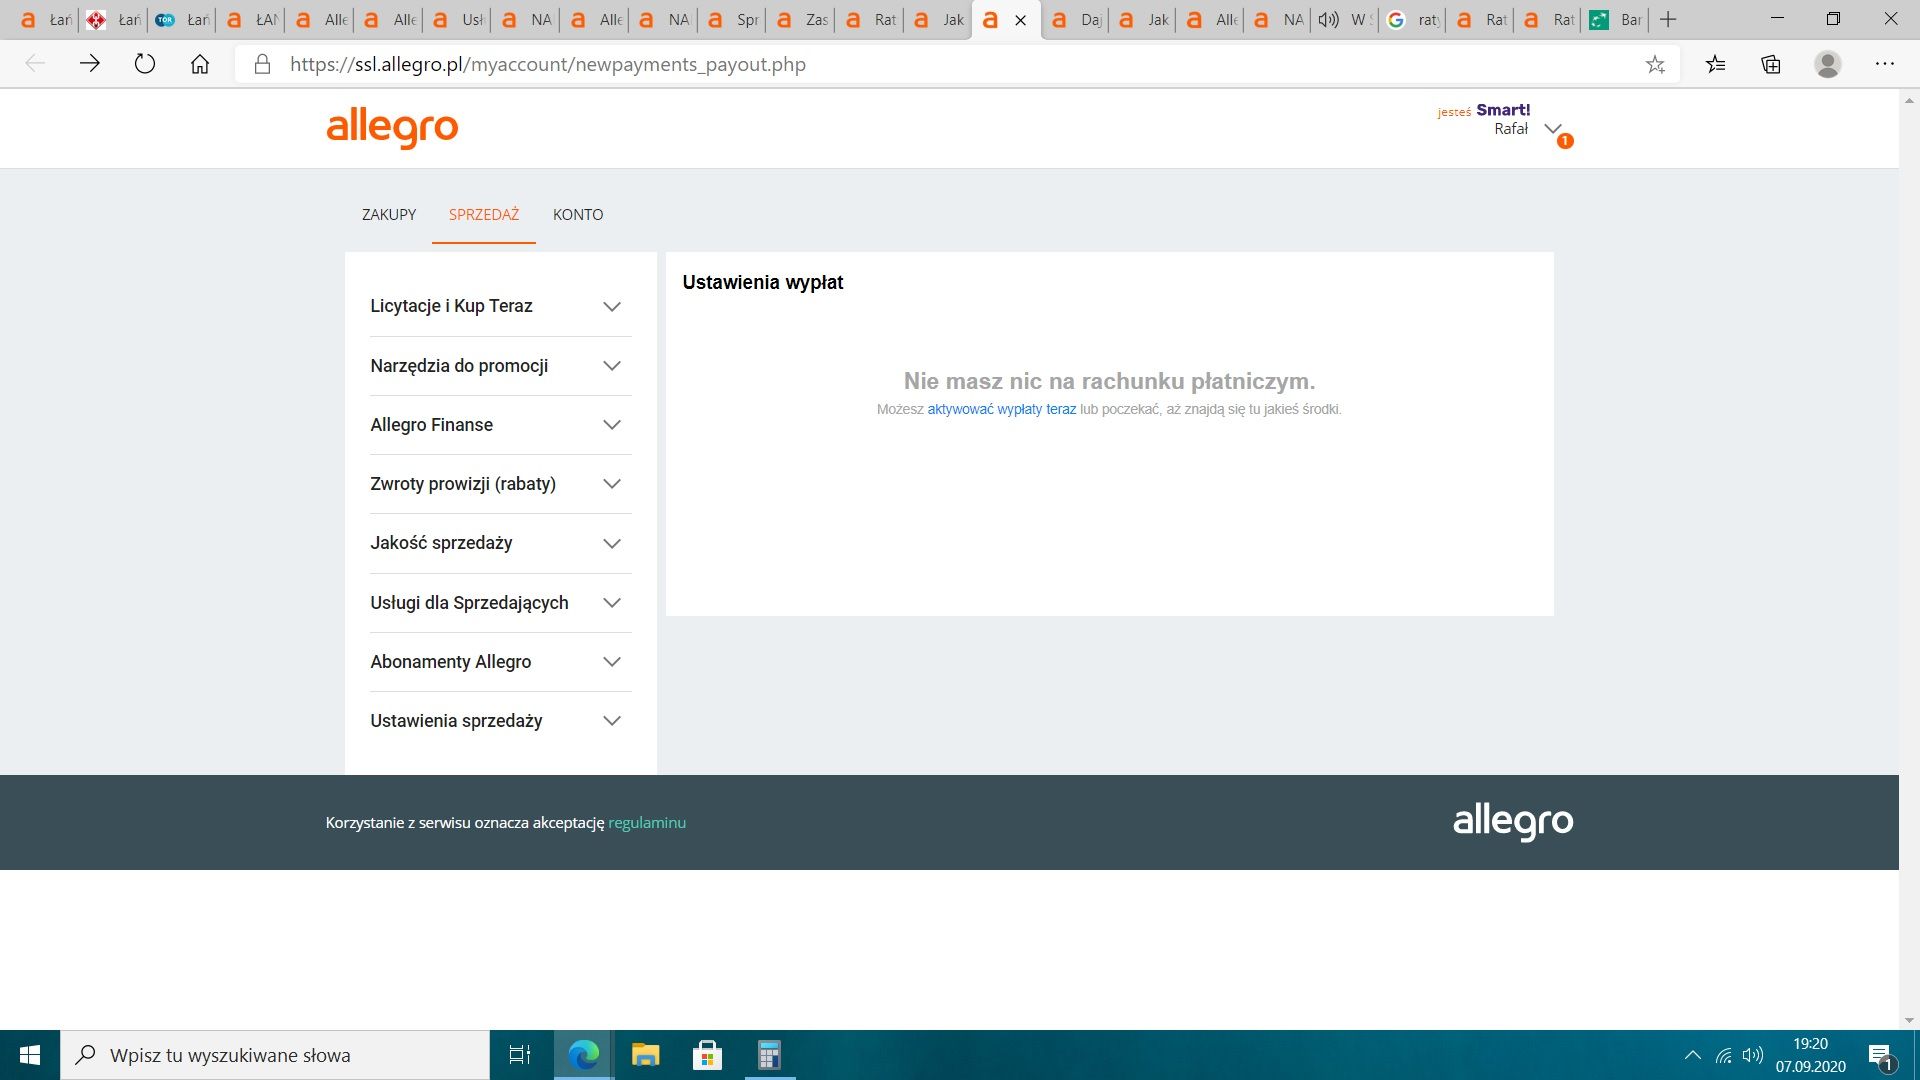Viewport: 1920px width, 1080px height.
Task: Click the notification badge by Rafał
Action: coord(1565,141)
